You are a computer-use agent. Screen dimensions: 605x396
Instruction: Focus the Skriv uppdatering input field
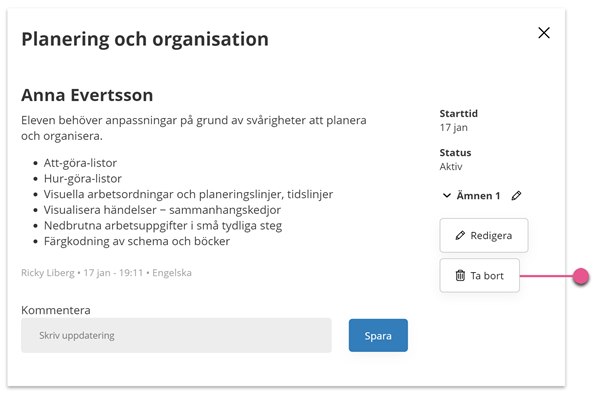pyautogui.click(x=176, y=335)
